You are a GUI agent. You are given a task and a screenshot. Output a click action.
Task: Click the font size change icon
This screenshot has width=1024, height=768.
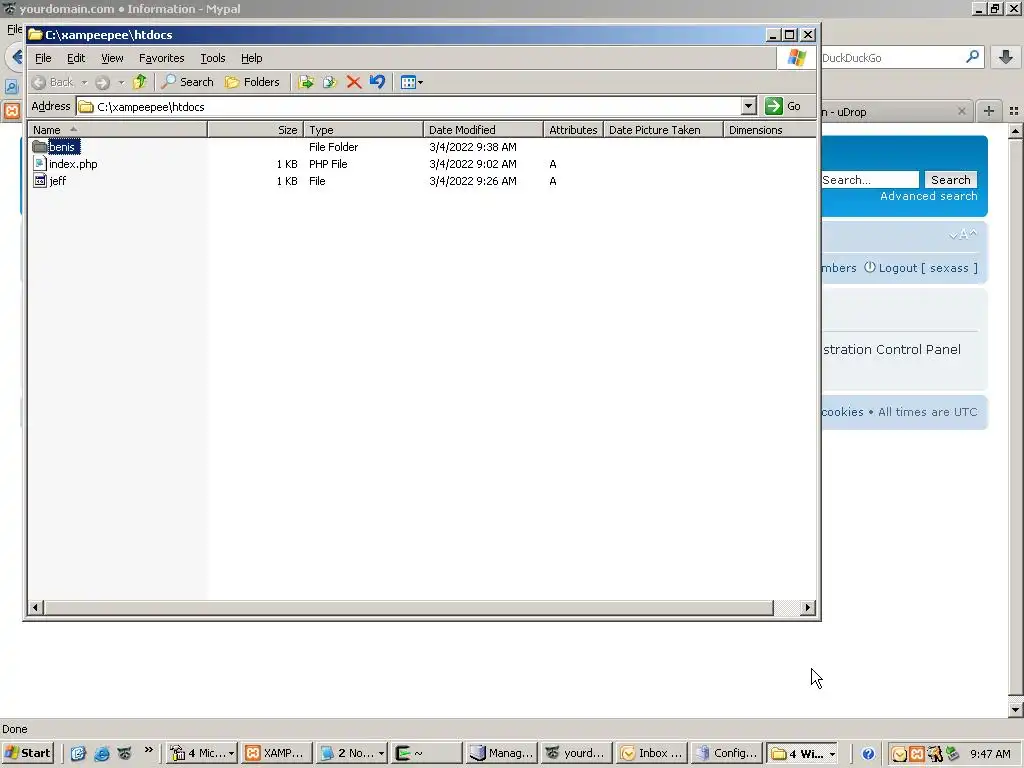coord(963,234)
